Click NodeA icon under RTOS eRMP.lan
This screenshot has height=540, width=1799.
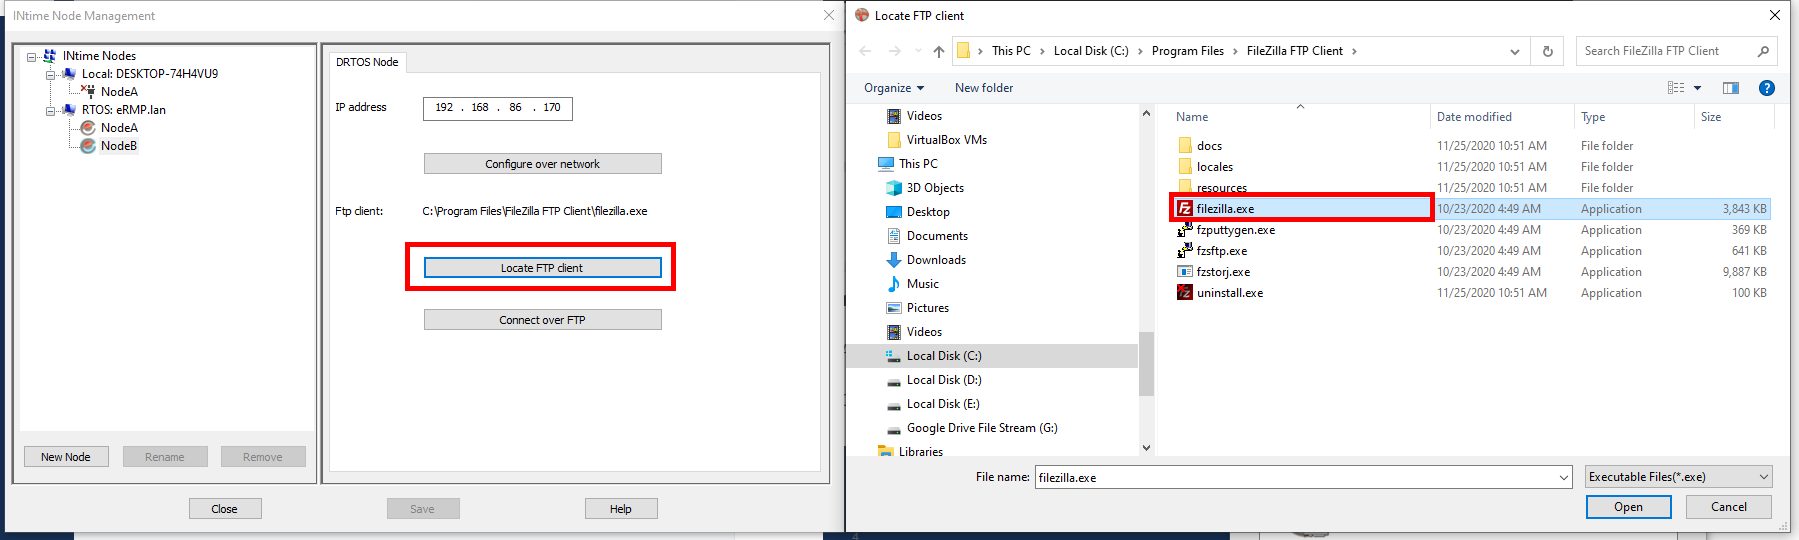(88, 128)
